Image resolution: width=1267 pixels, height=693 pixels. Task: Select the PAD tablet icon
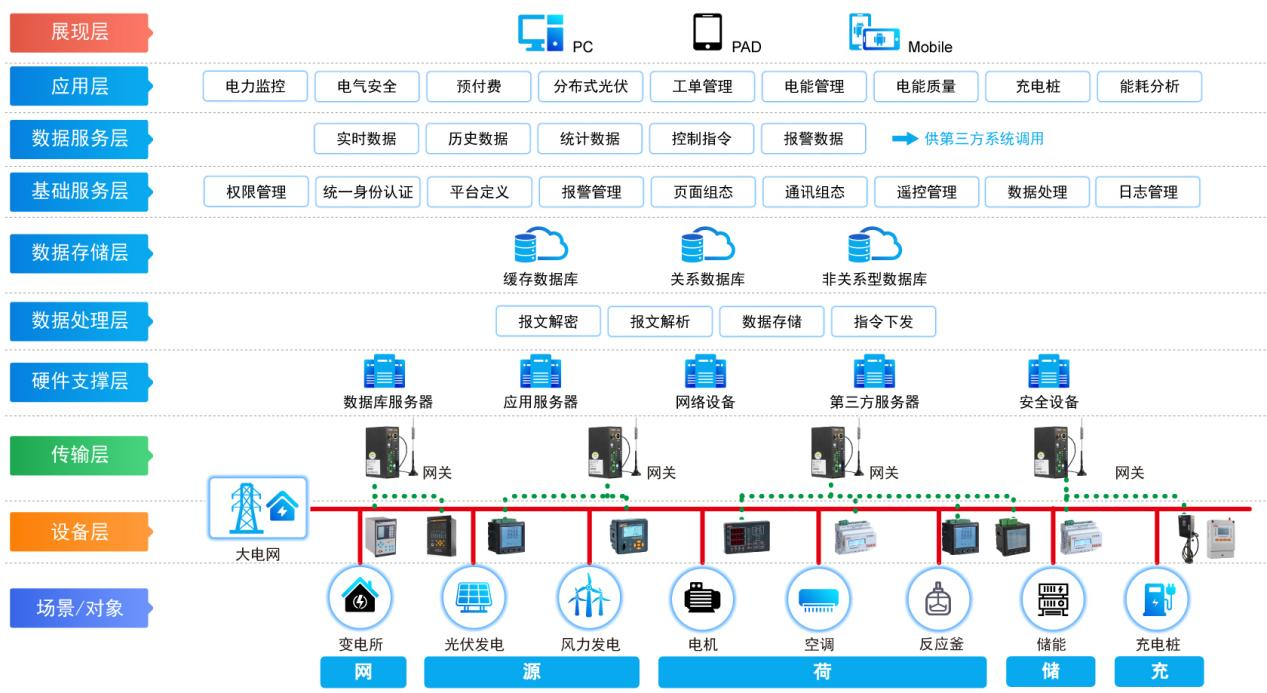pos(707,32)
